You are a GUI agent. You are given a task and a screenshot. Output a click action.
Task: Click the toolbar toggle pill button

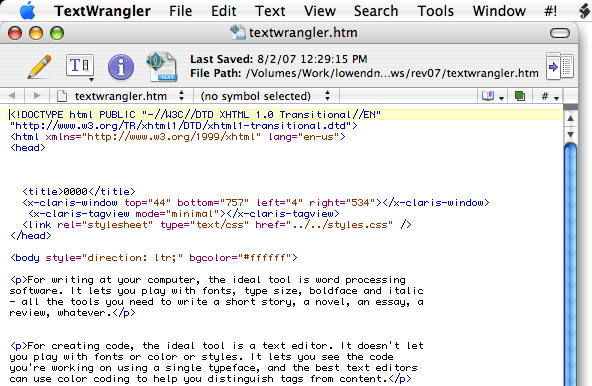coord(560,33)
